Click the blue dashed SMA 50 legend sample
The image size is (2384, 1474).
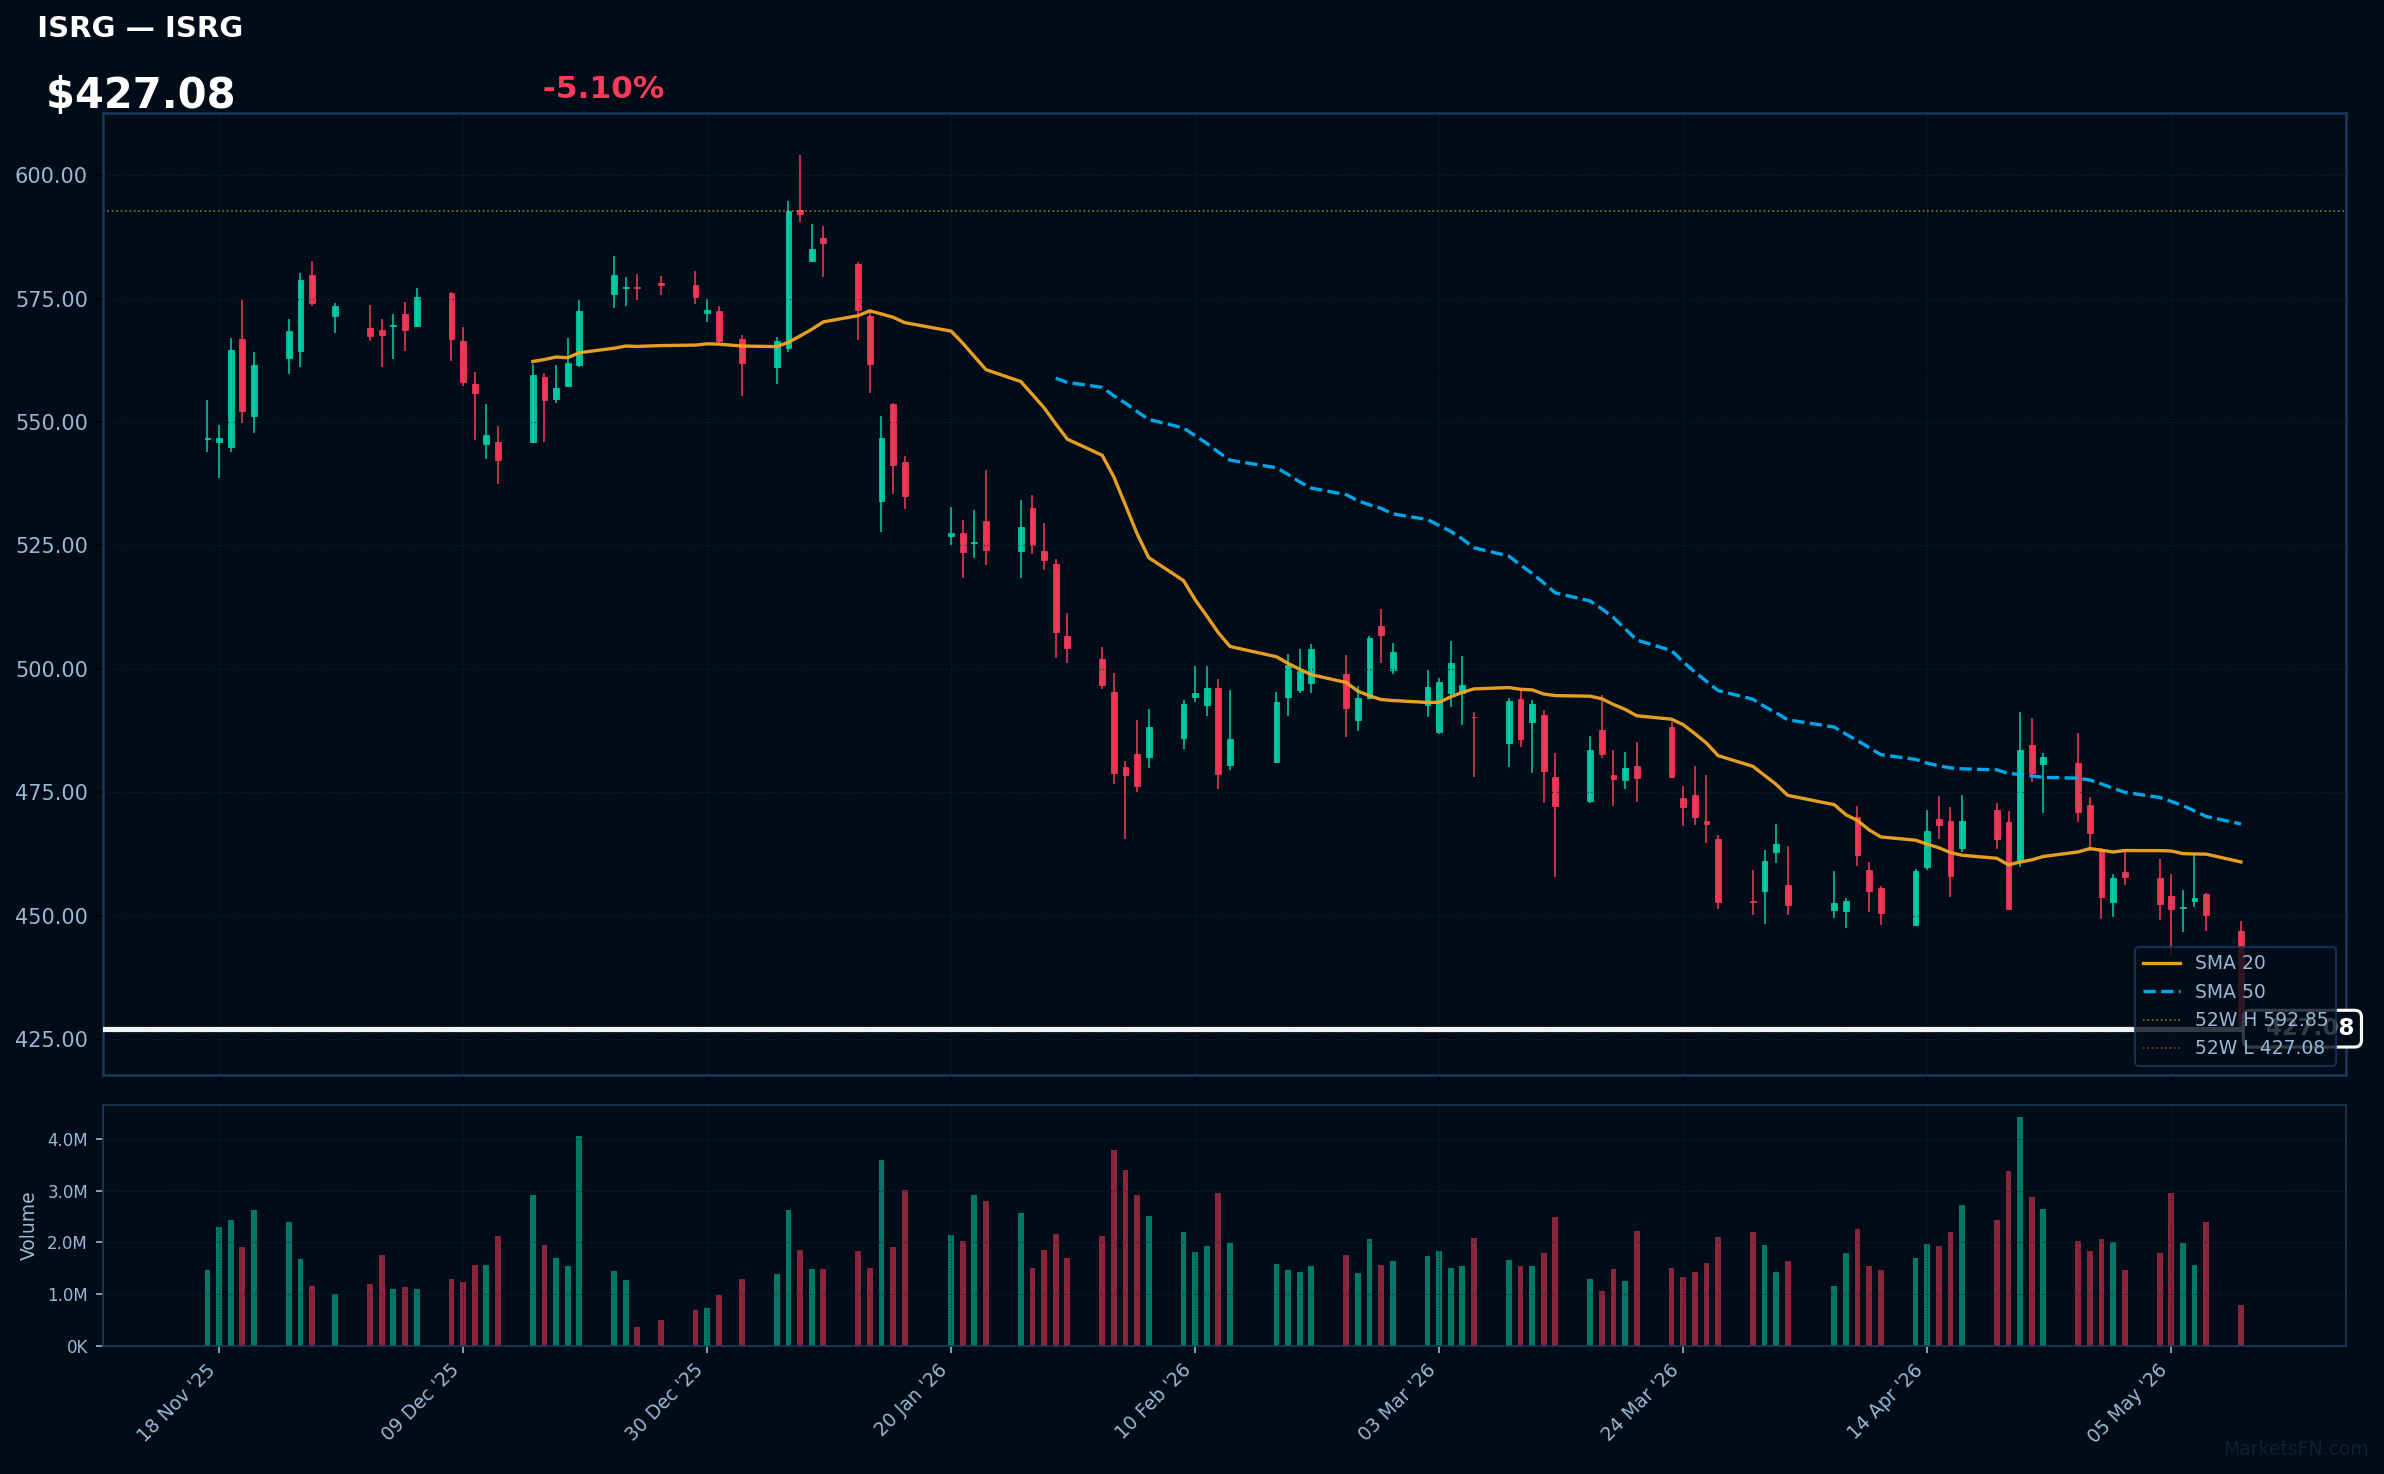tap(2162, 992)
